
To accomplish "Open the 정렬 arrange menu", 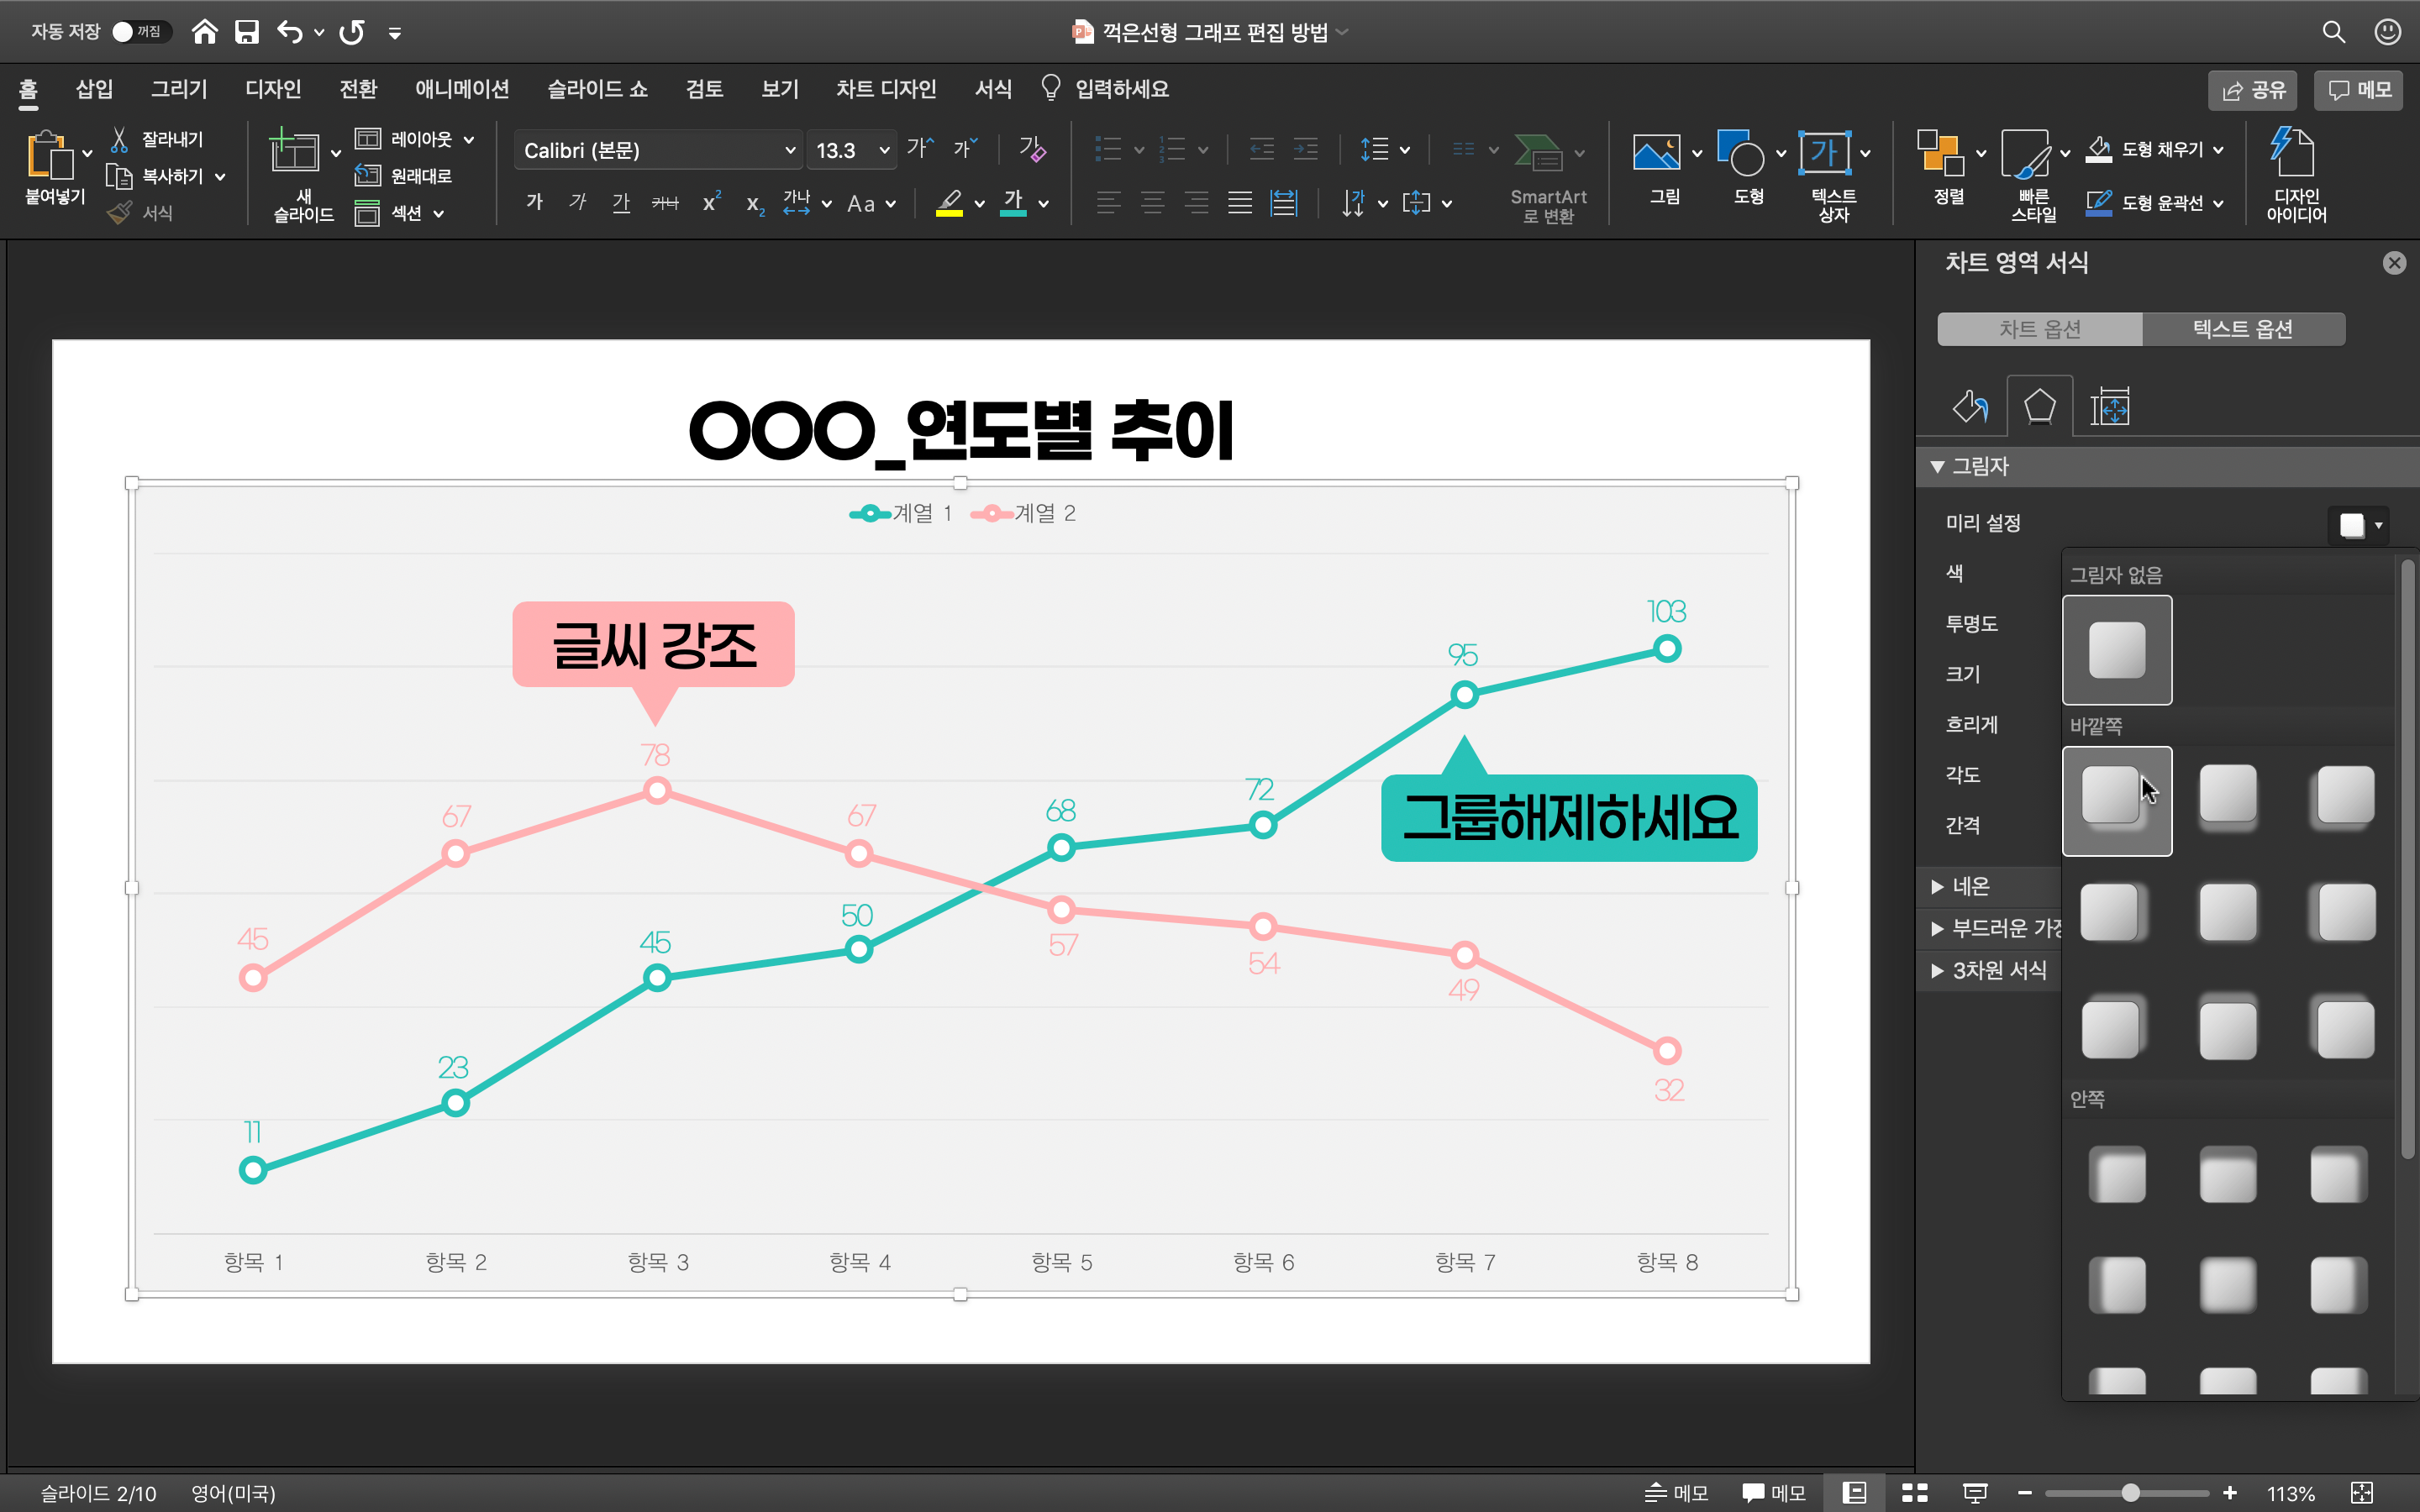I will [x=1940, y=152].
